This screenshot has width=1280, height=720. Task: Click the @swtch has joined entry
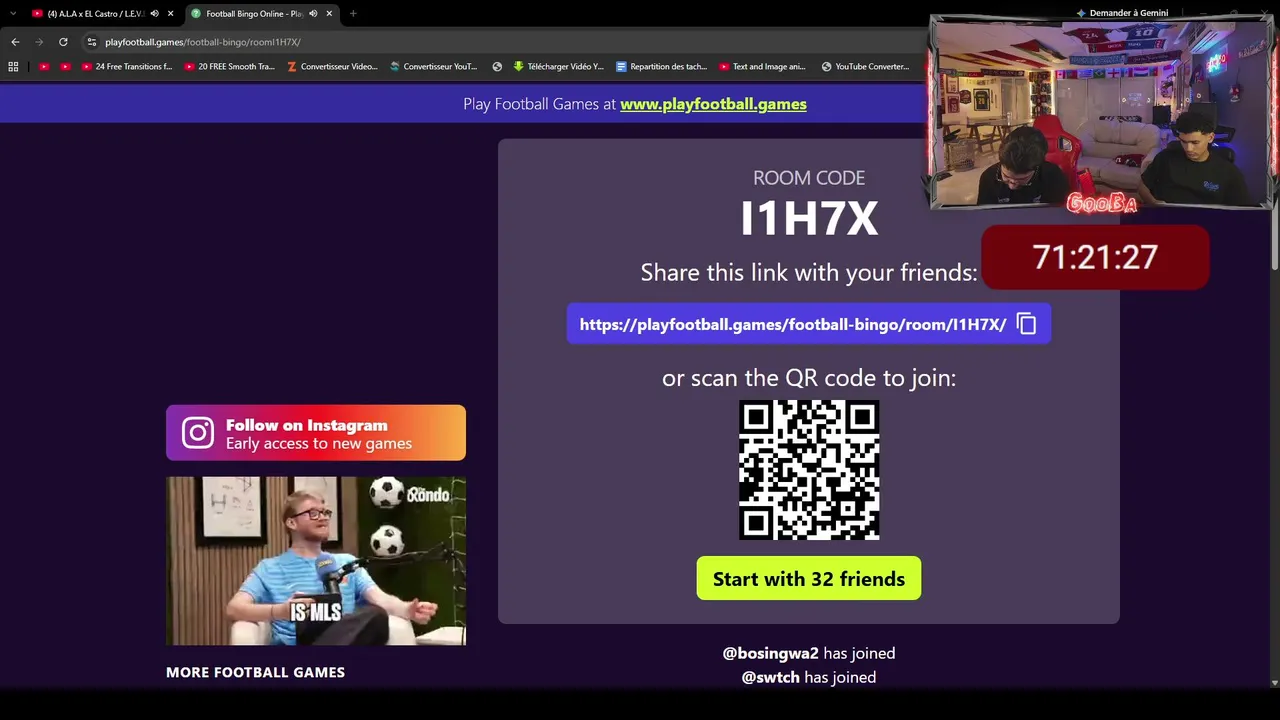809,677
